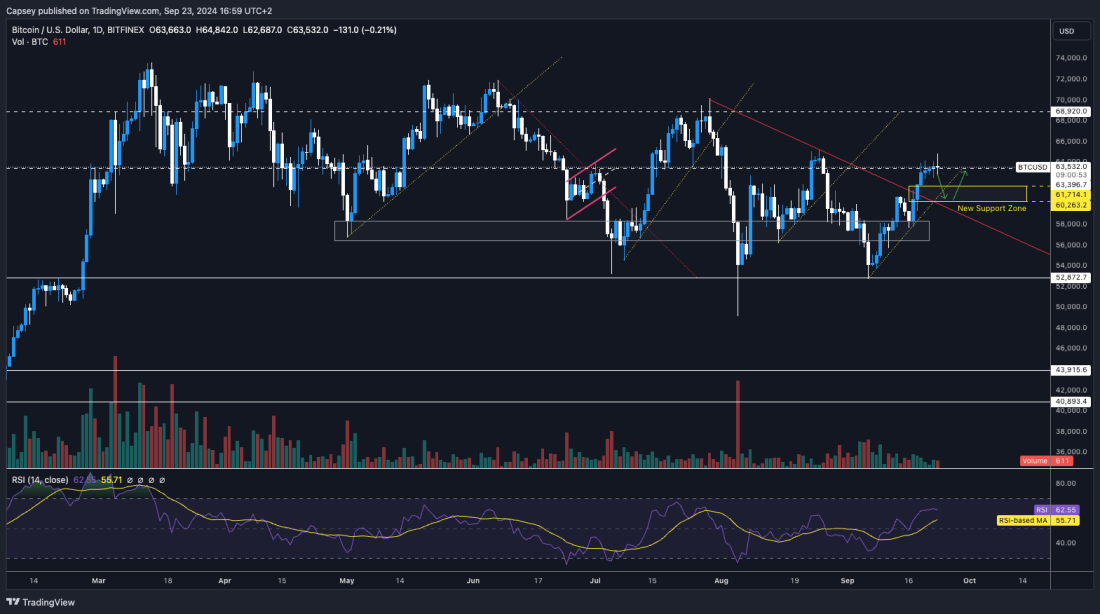The height and width of the screenshot is (614, 1100).
Task: Click the last ø icon in RSI legend
Action: coord(162,480)
